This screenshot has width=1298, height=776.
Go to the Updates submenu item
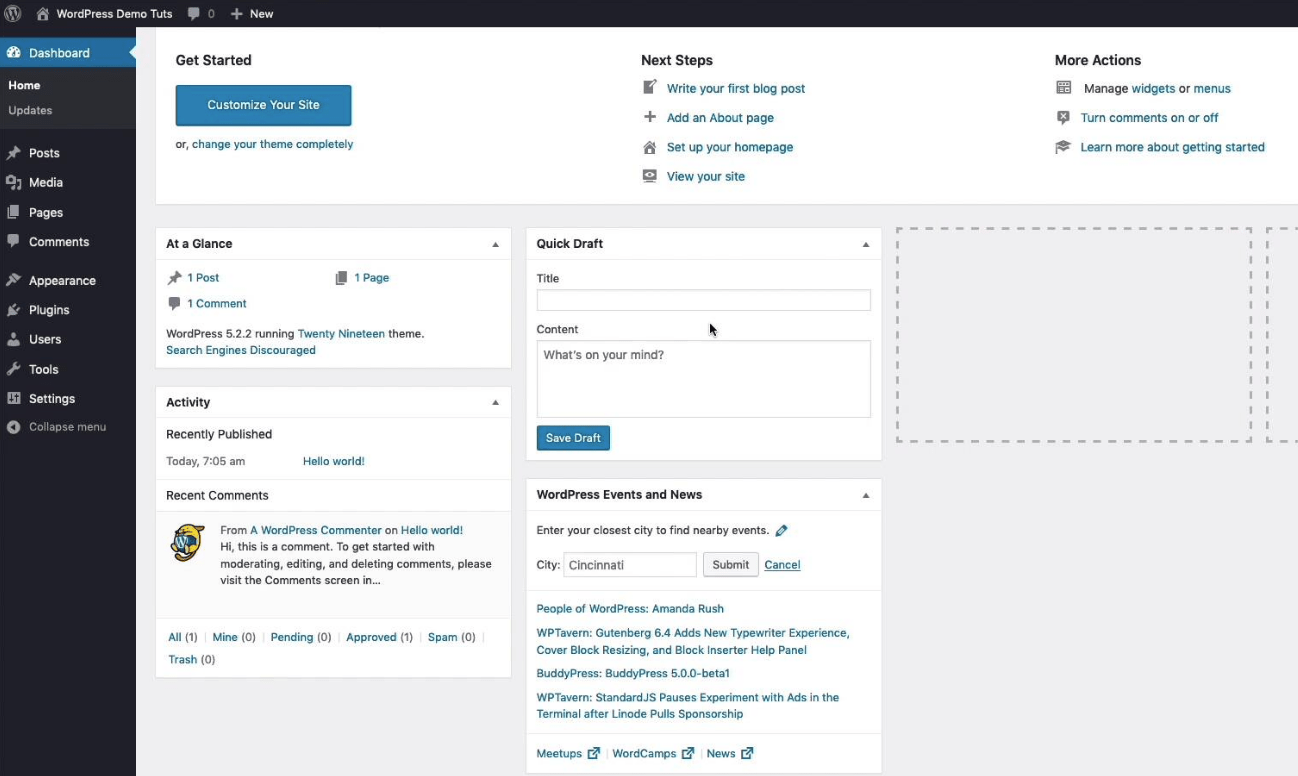click(x=30, y=110)
